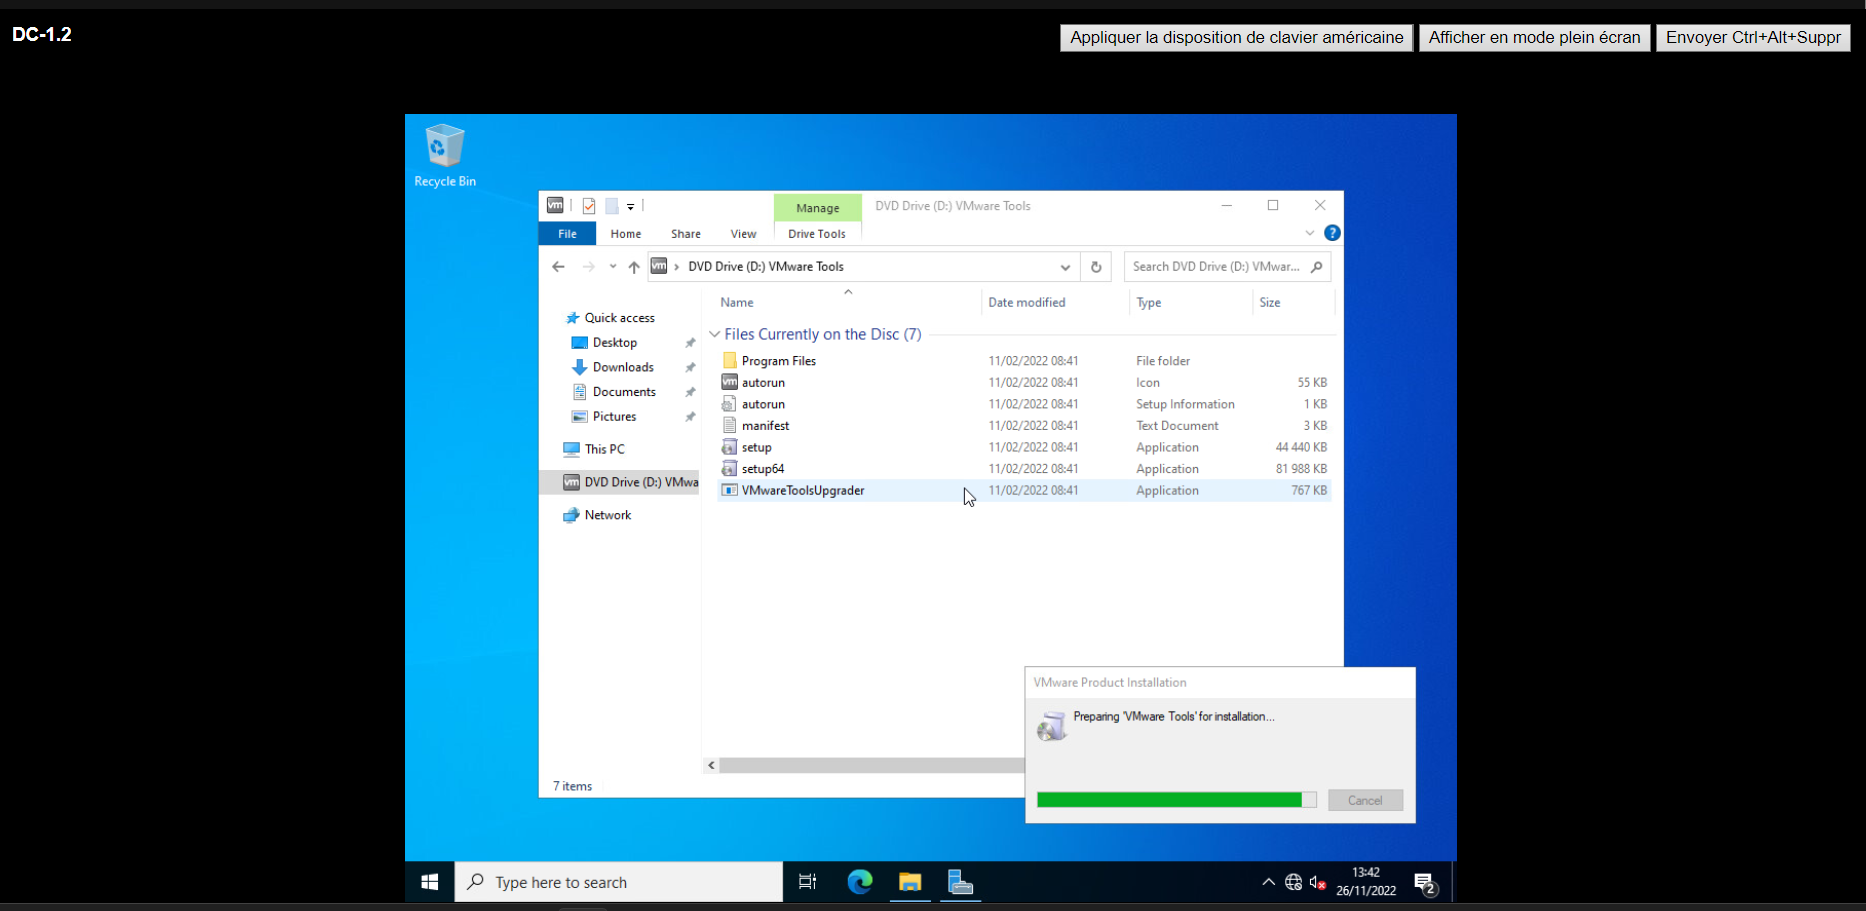The height and width of the screenshot is (911, 1866).
Task: Show hidden system tray icons
Action: tap(1268, 882)
